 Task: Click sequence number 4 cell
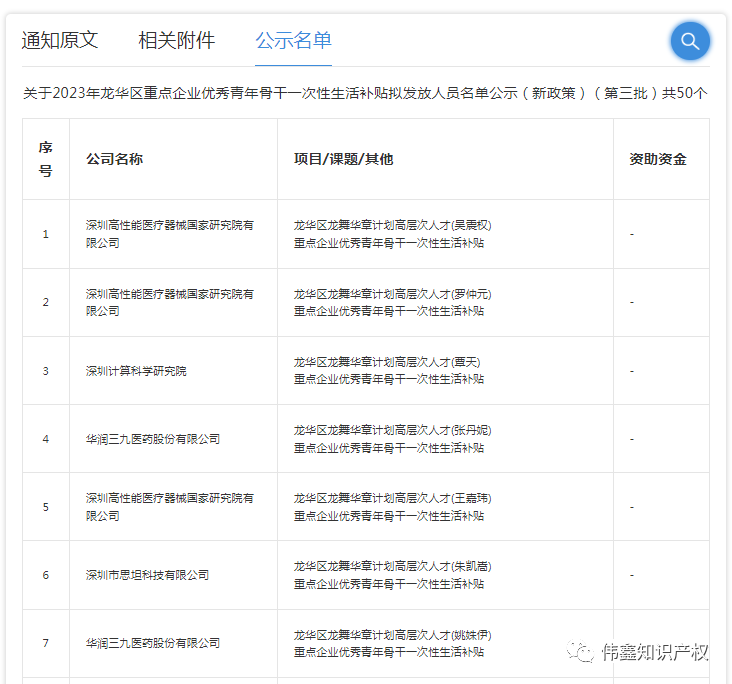point(46,439)
